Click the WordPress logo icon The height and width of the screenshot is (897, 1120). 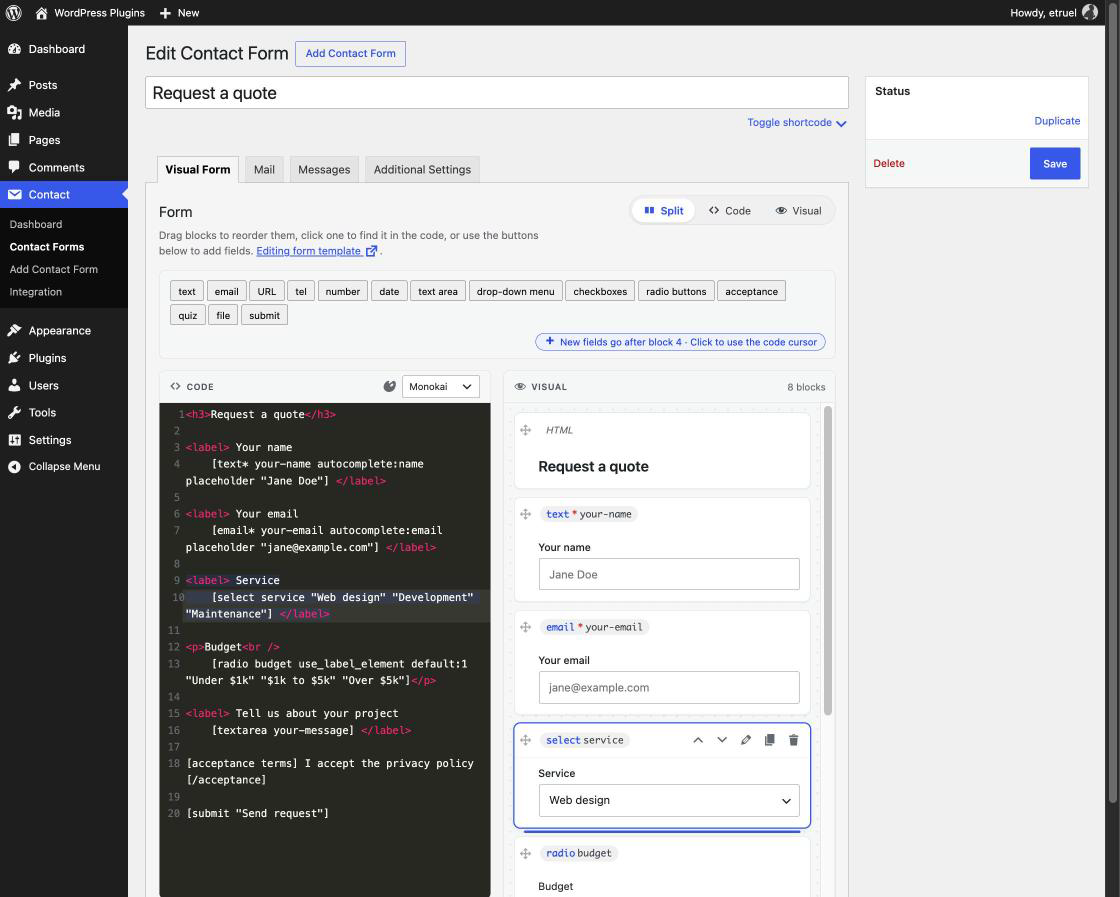(13, 13)
